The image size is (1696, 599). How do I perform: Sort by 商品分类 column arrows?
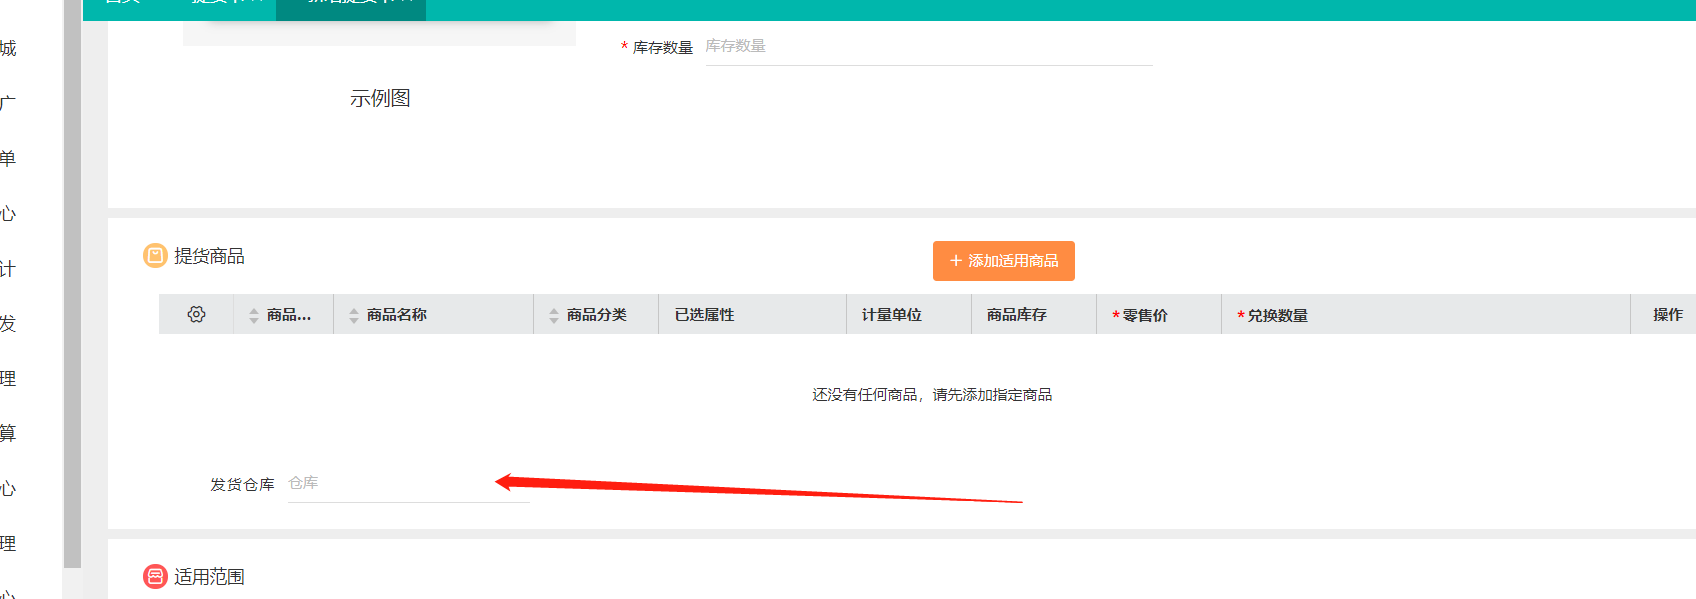tap(554, 315)
